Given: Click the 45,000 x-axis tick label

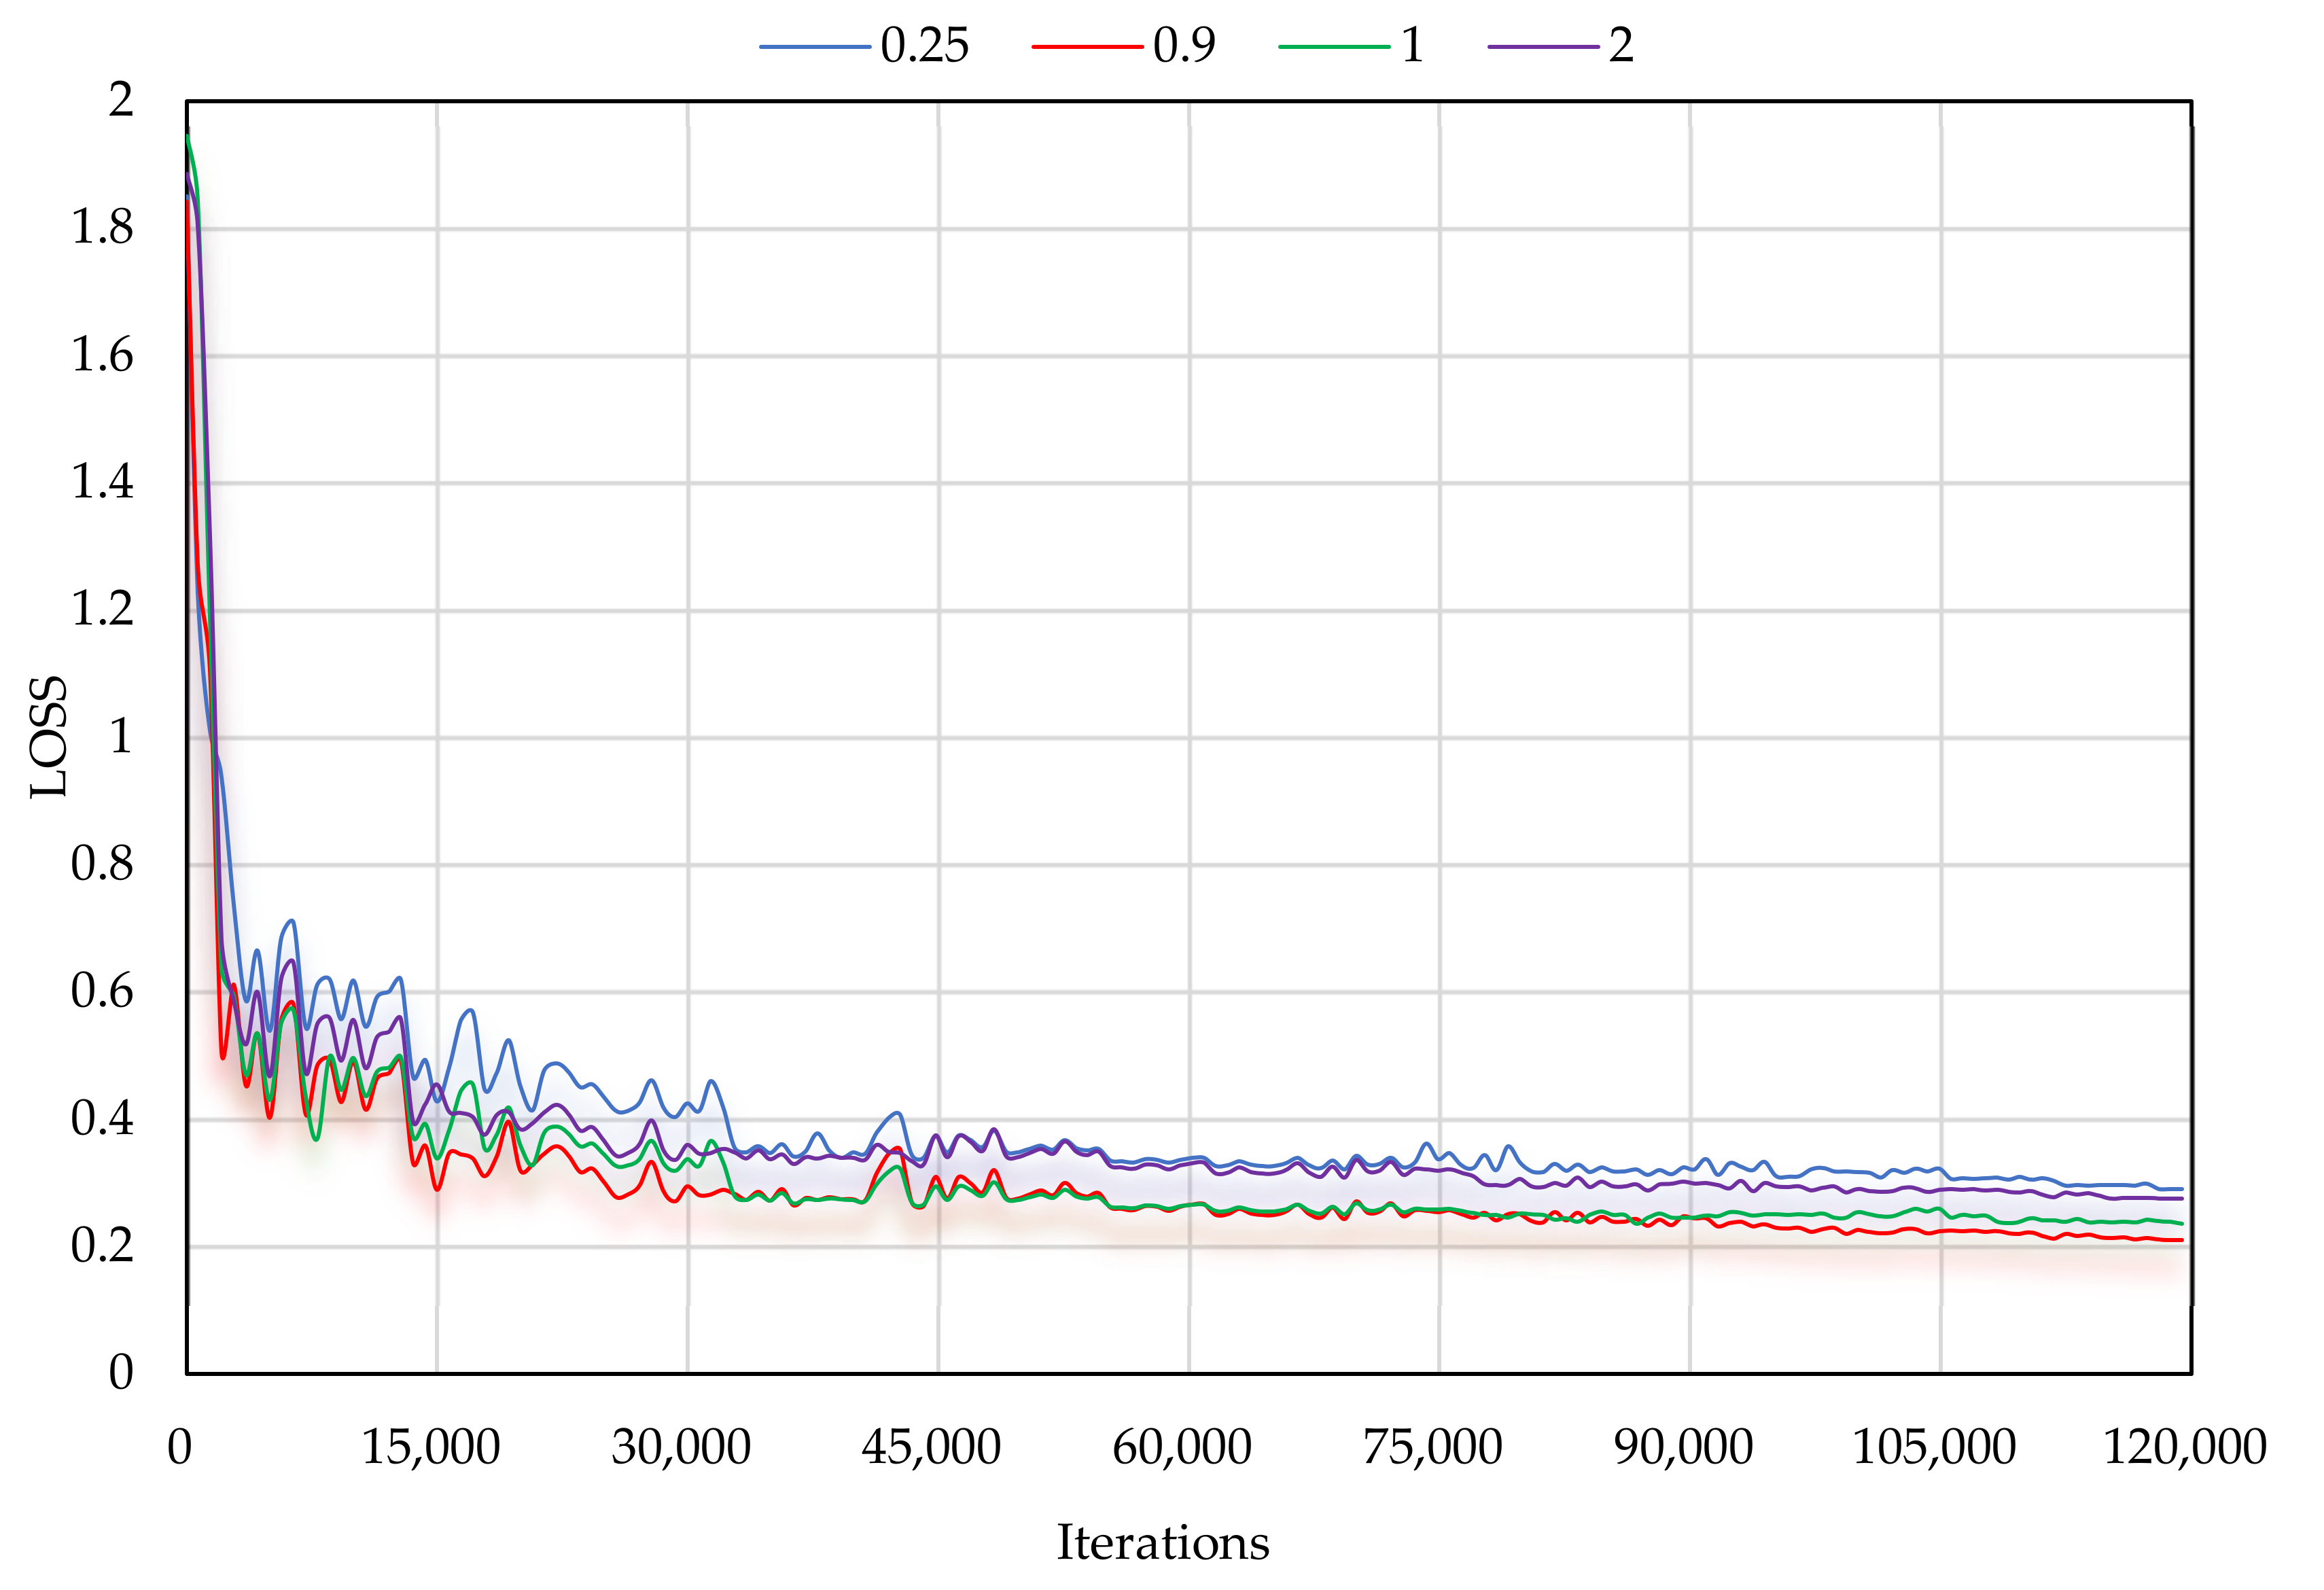Looking at the screenshot, I should point(931,1447).
